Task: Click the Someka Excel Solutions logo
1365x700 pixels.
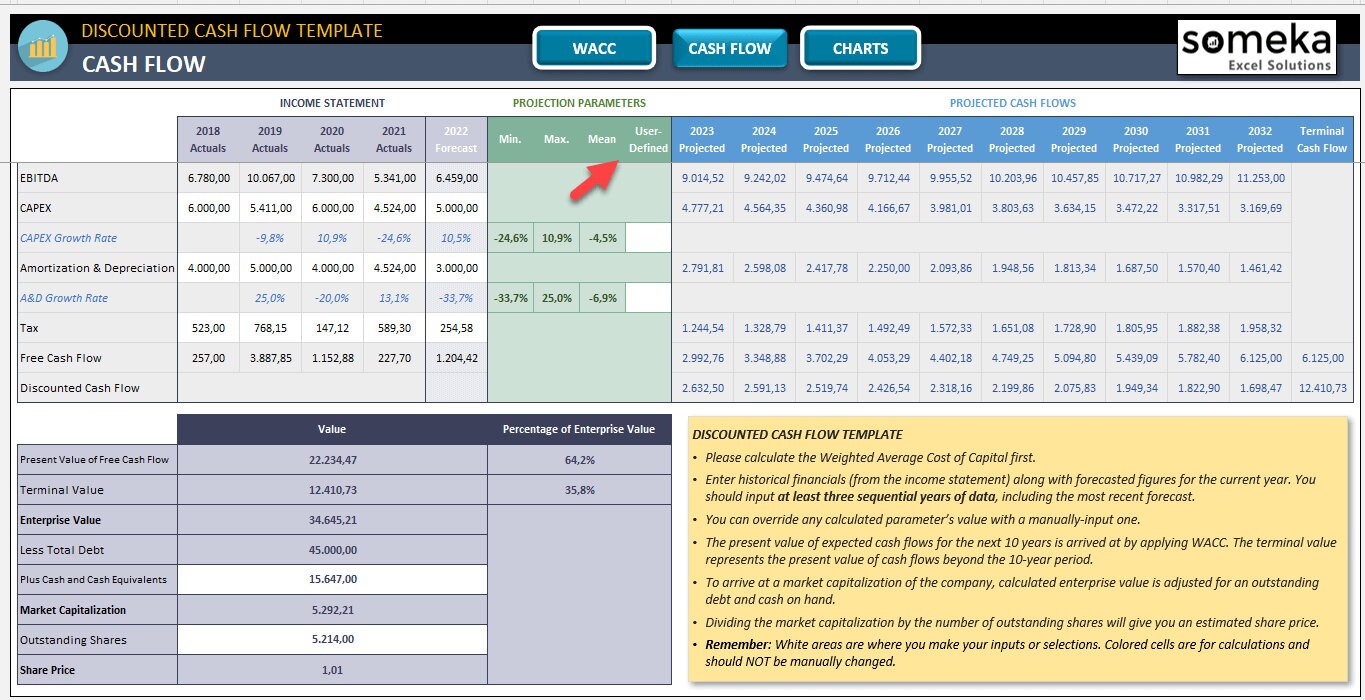Action: (1257, 49)
